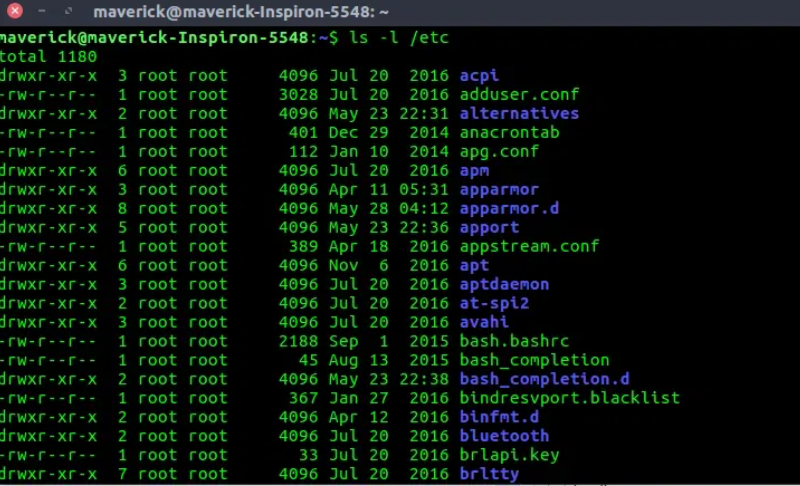800x486 pixels.
Task: Click the bash_completion.d directory name
Action: (544, 379)
